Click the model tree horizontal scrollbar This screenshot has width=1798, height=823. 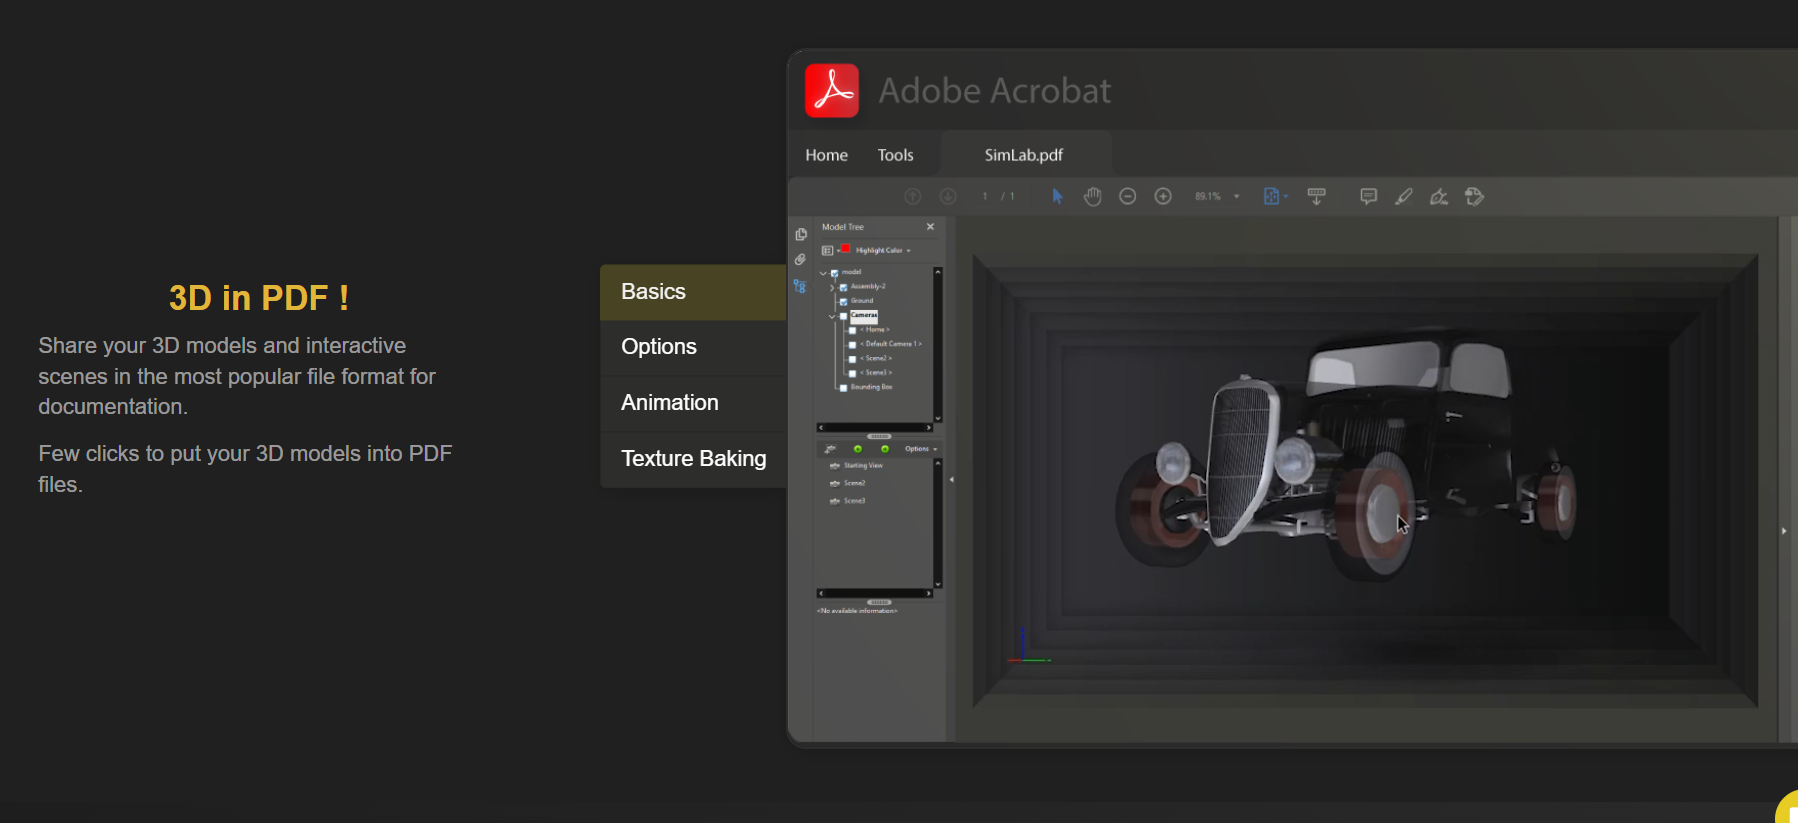[x=875, y=428]
